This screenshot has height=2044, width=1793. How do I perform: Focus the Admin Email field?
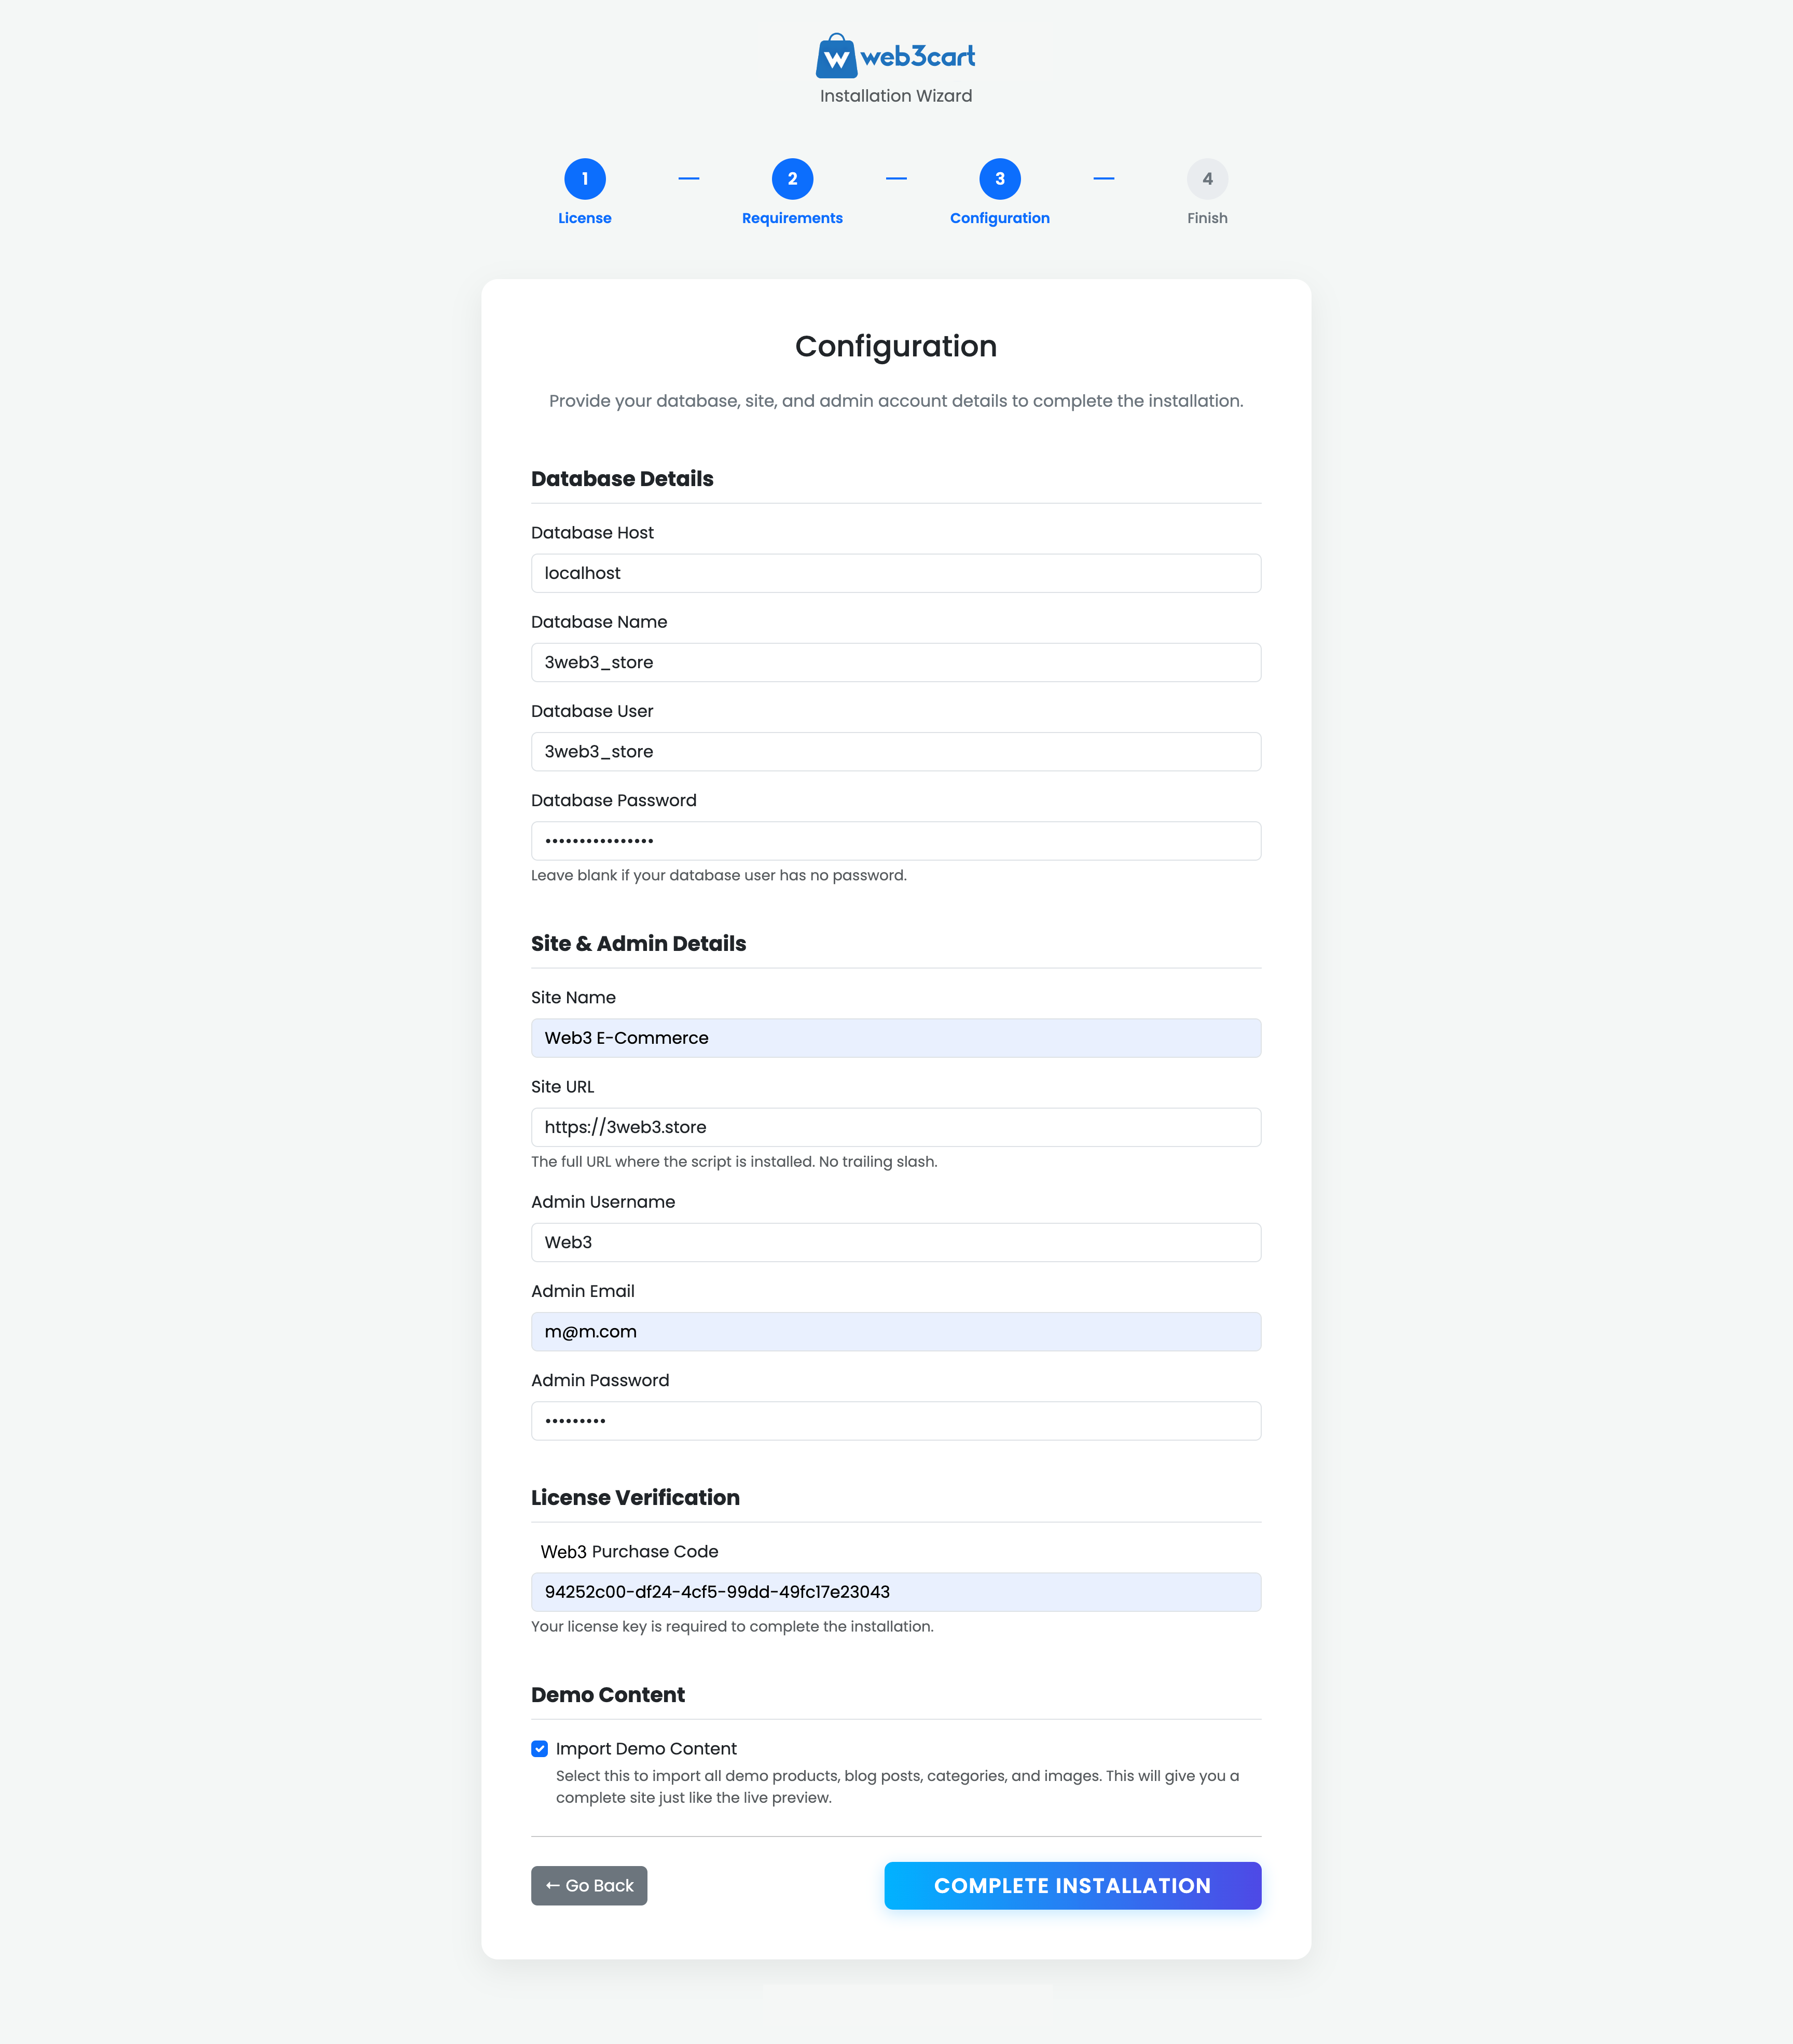click(895, 1332)
